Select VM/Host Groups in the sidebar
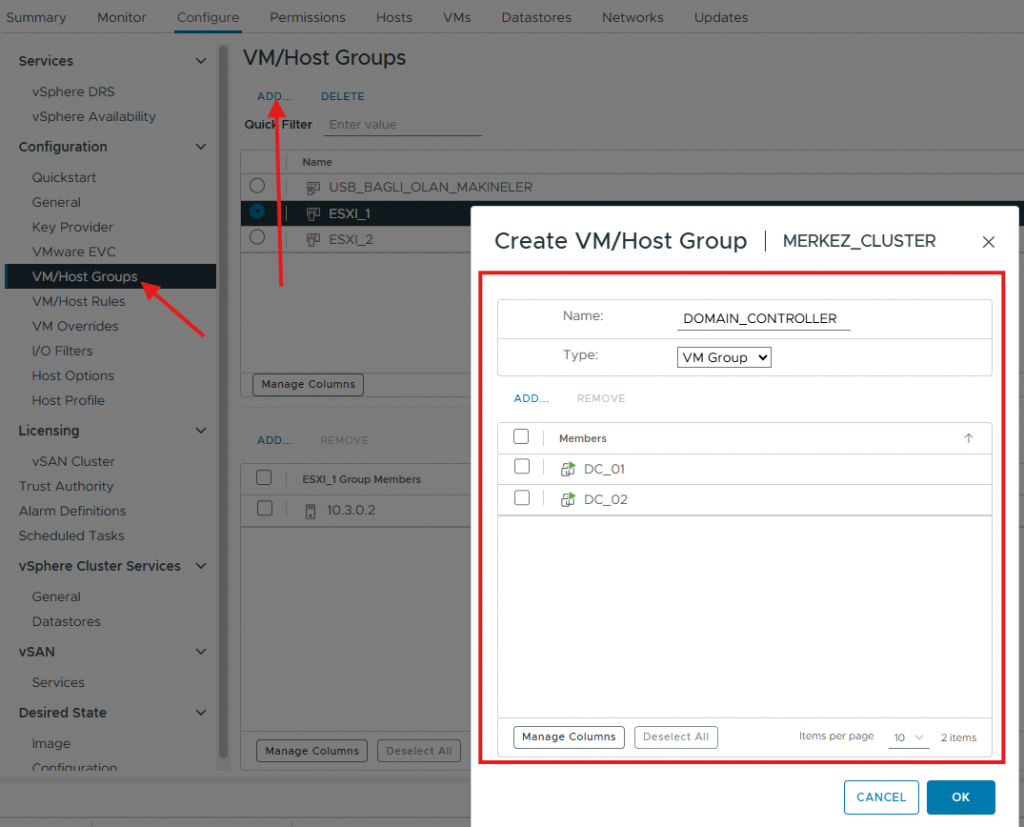Image resolution: width=1024 pixels, height=827 pixels. [x=110, y=276]
